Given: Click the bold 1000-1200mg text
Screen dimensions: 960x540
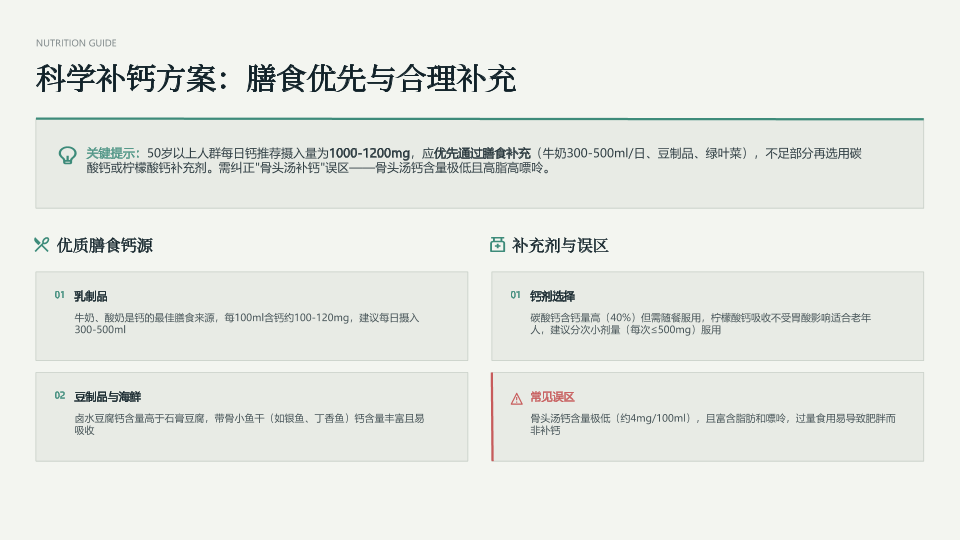Looking at the screenshot, I should point(369,153).
